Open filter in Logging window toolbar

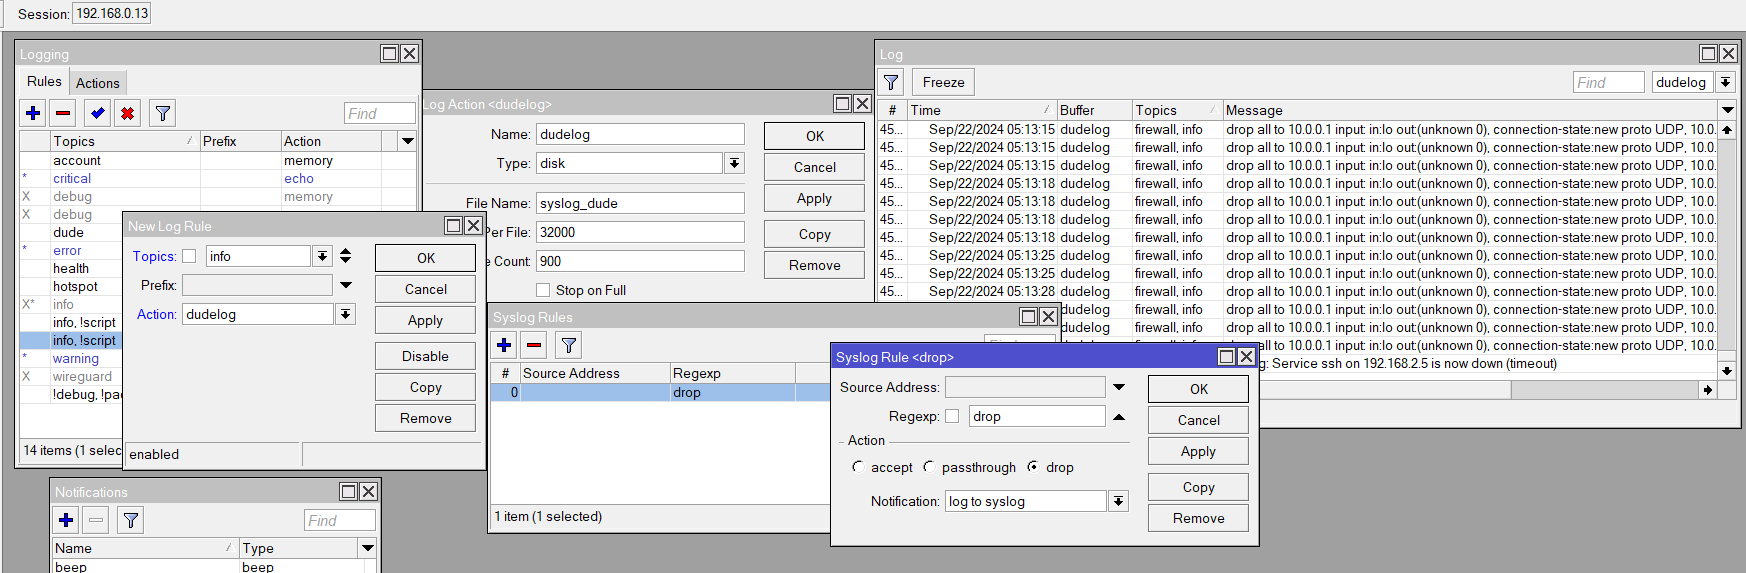(x=163, y=113)
